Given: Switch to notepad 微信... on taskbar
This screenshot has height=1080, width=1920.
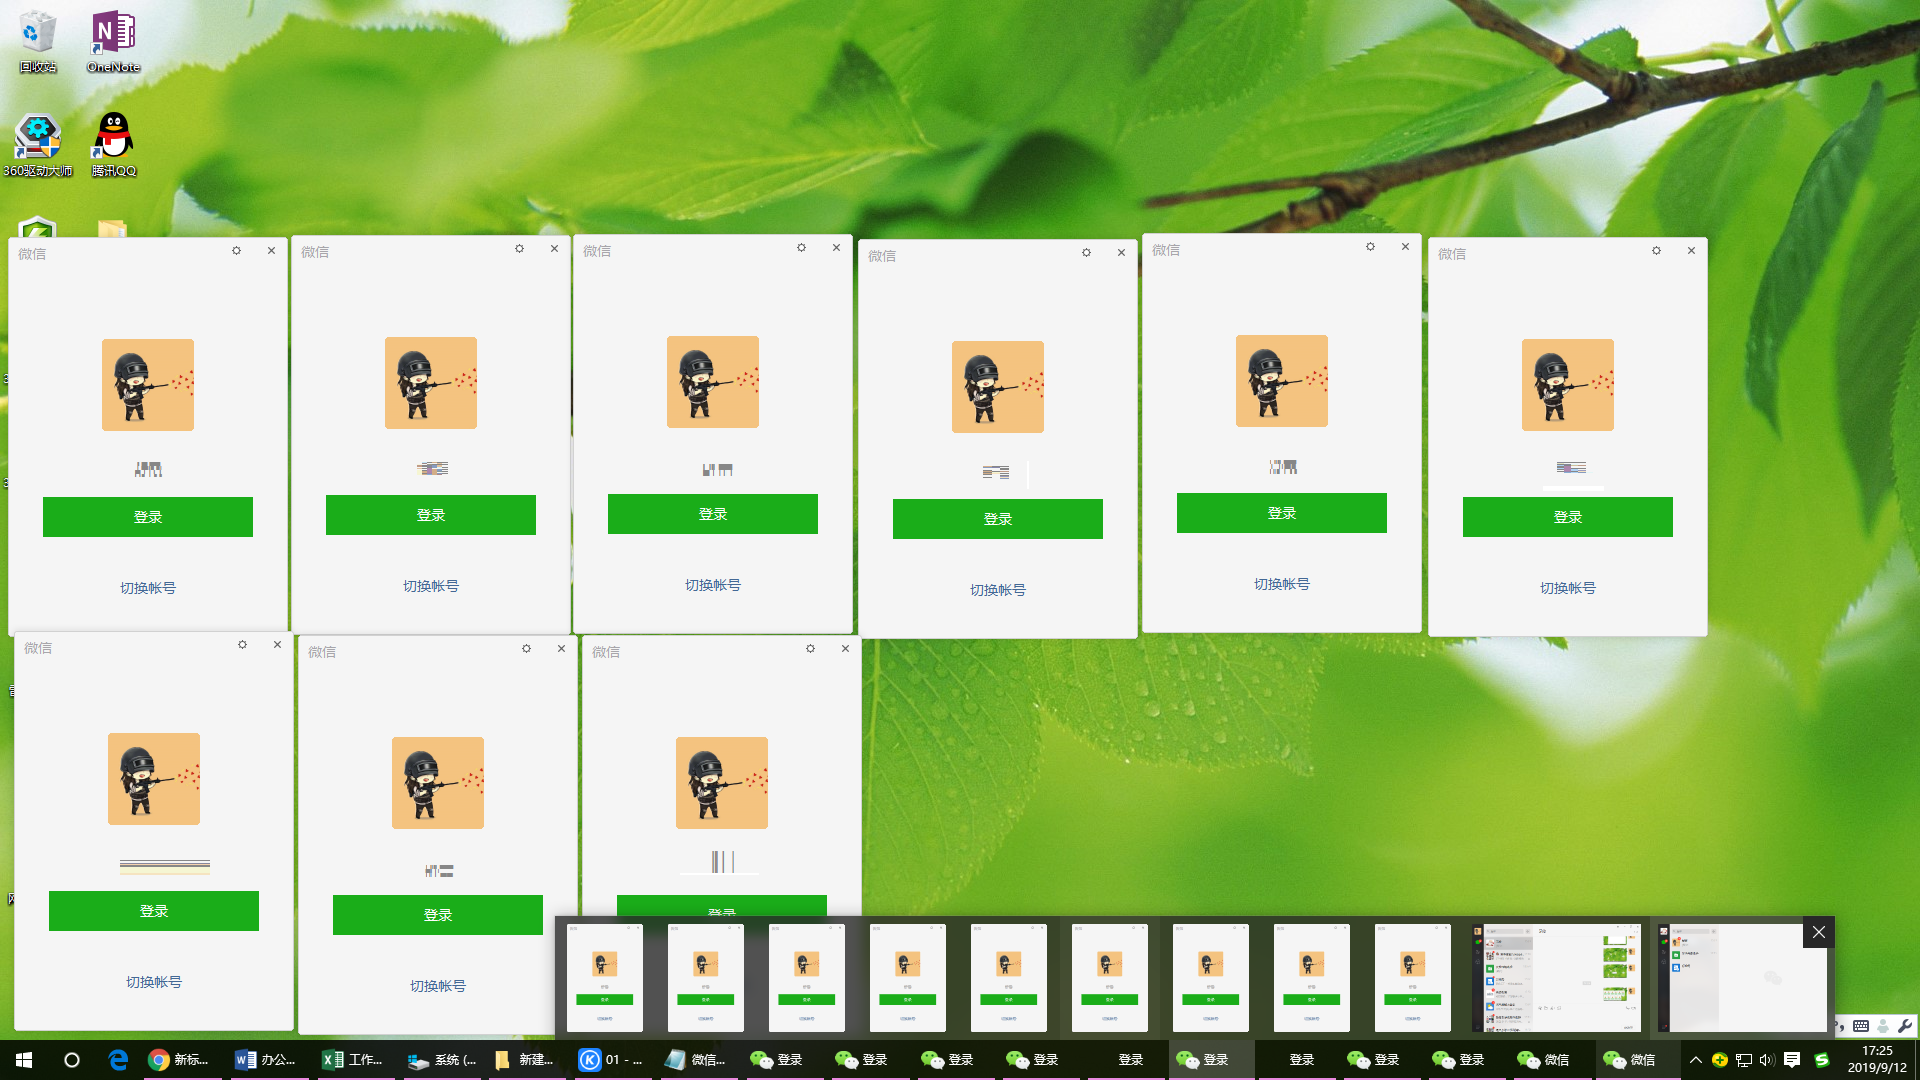Looking at the screenshot, I should coord(696,1060).
